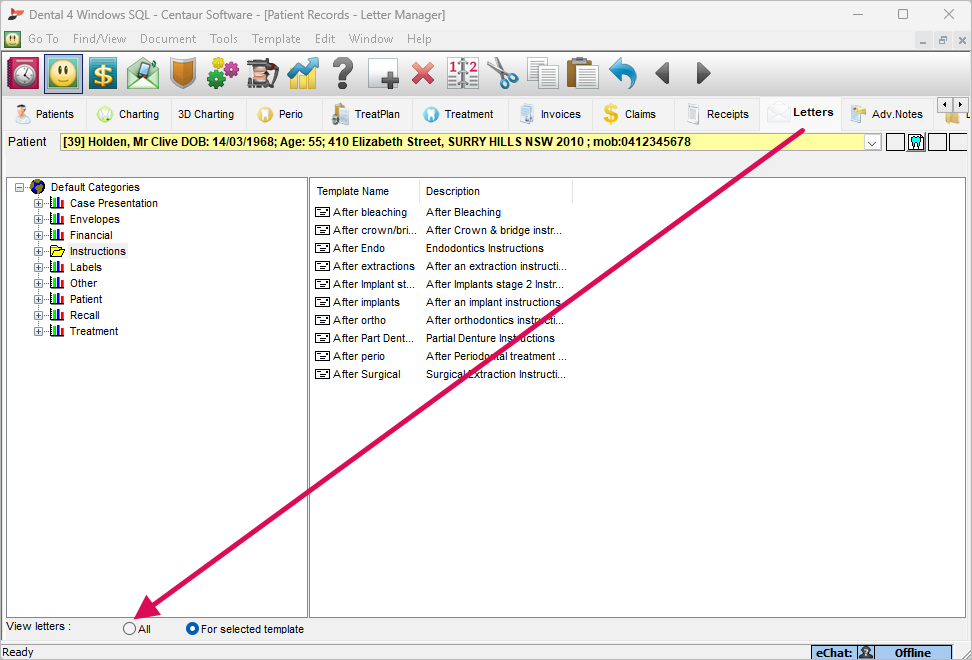Click the smiley icon beside Go To menu
The image size is (972, 660).
click(x=12, y=39)
